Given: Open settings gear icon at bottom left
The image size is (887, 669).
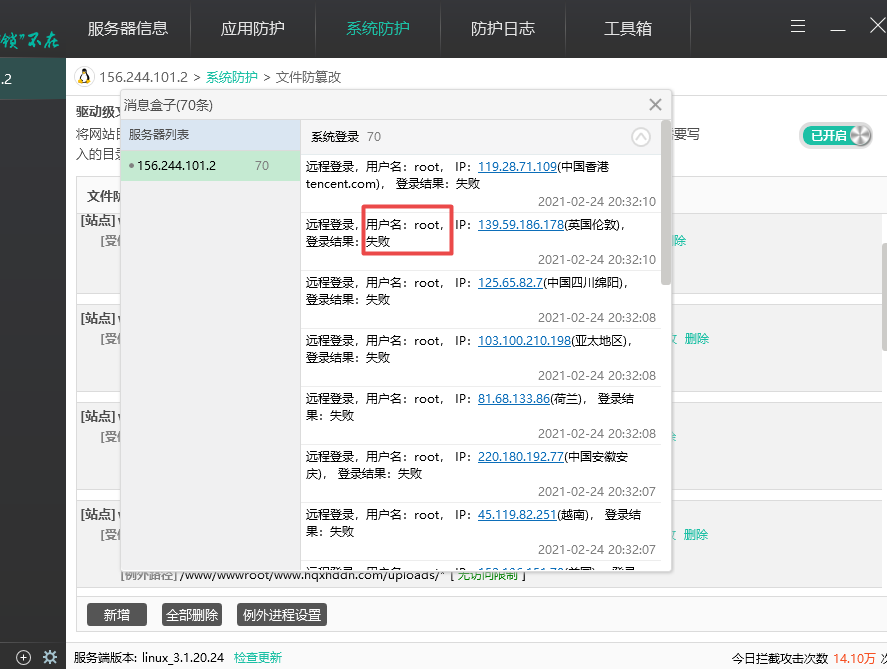Looking at the screenshot, I should click(x=49, y=657).
